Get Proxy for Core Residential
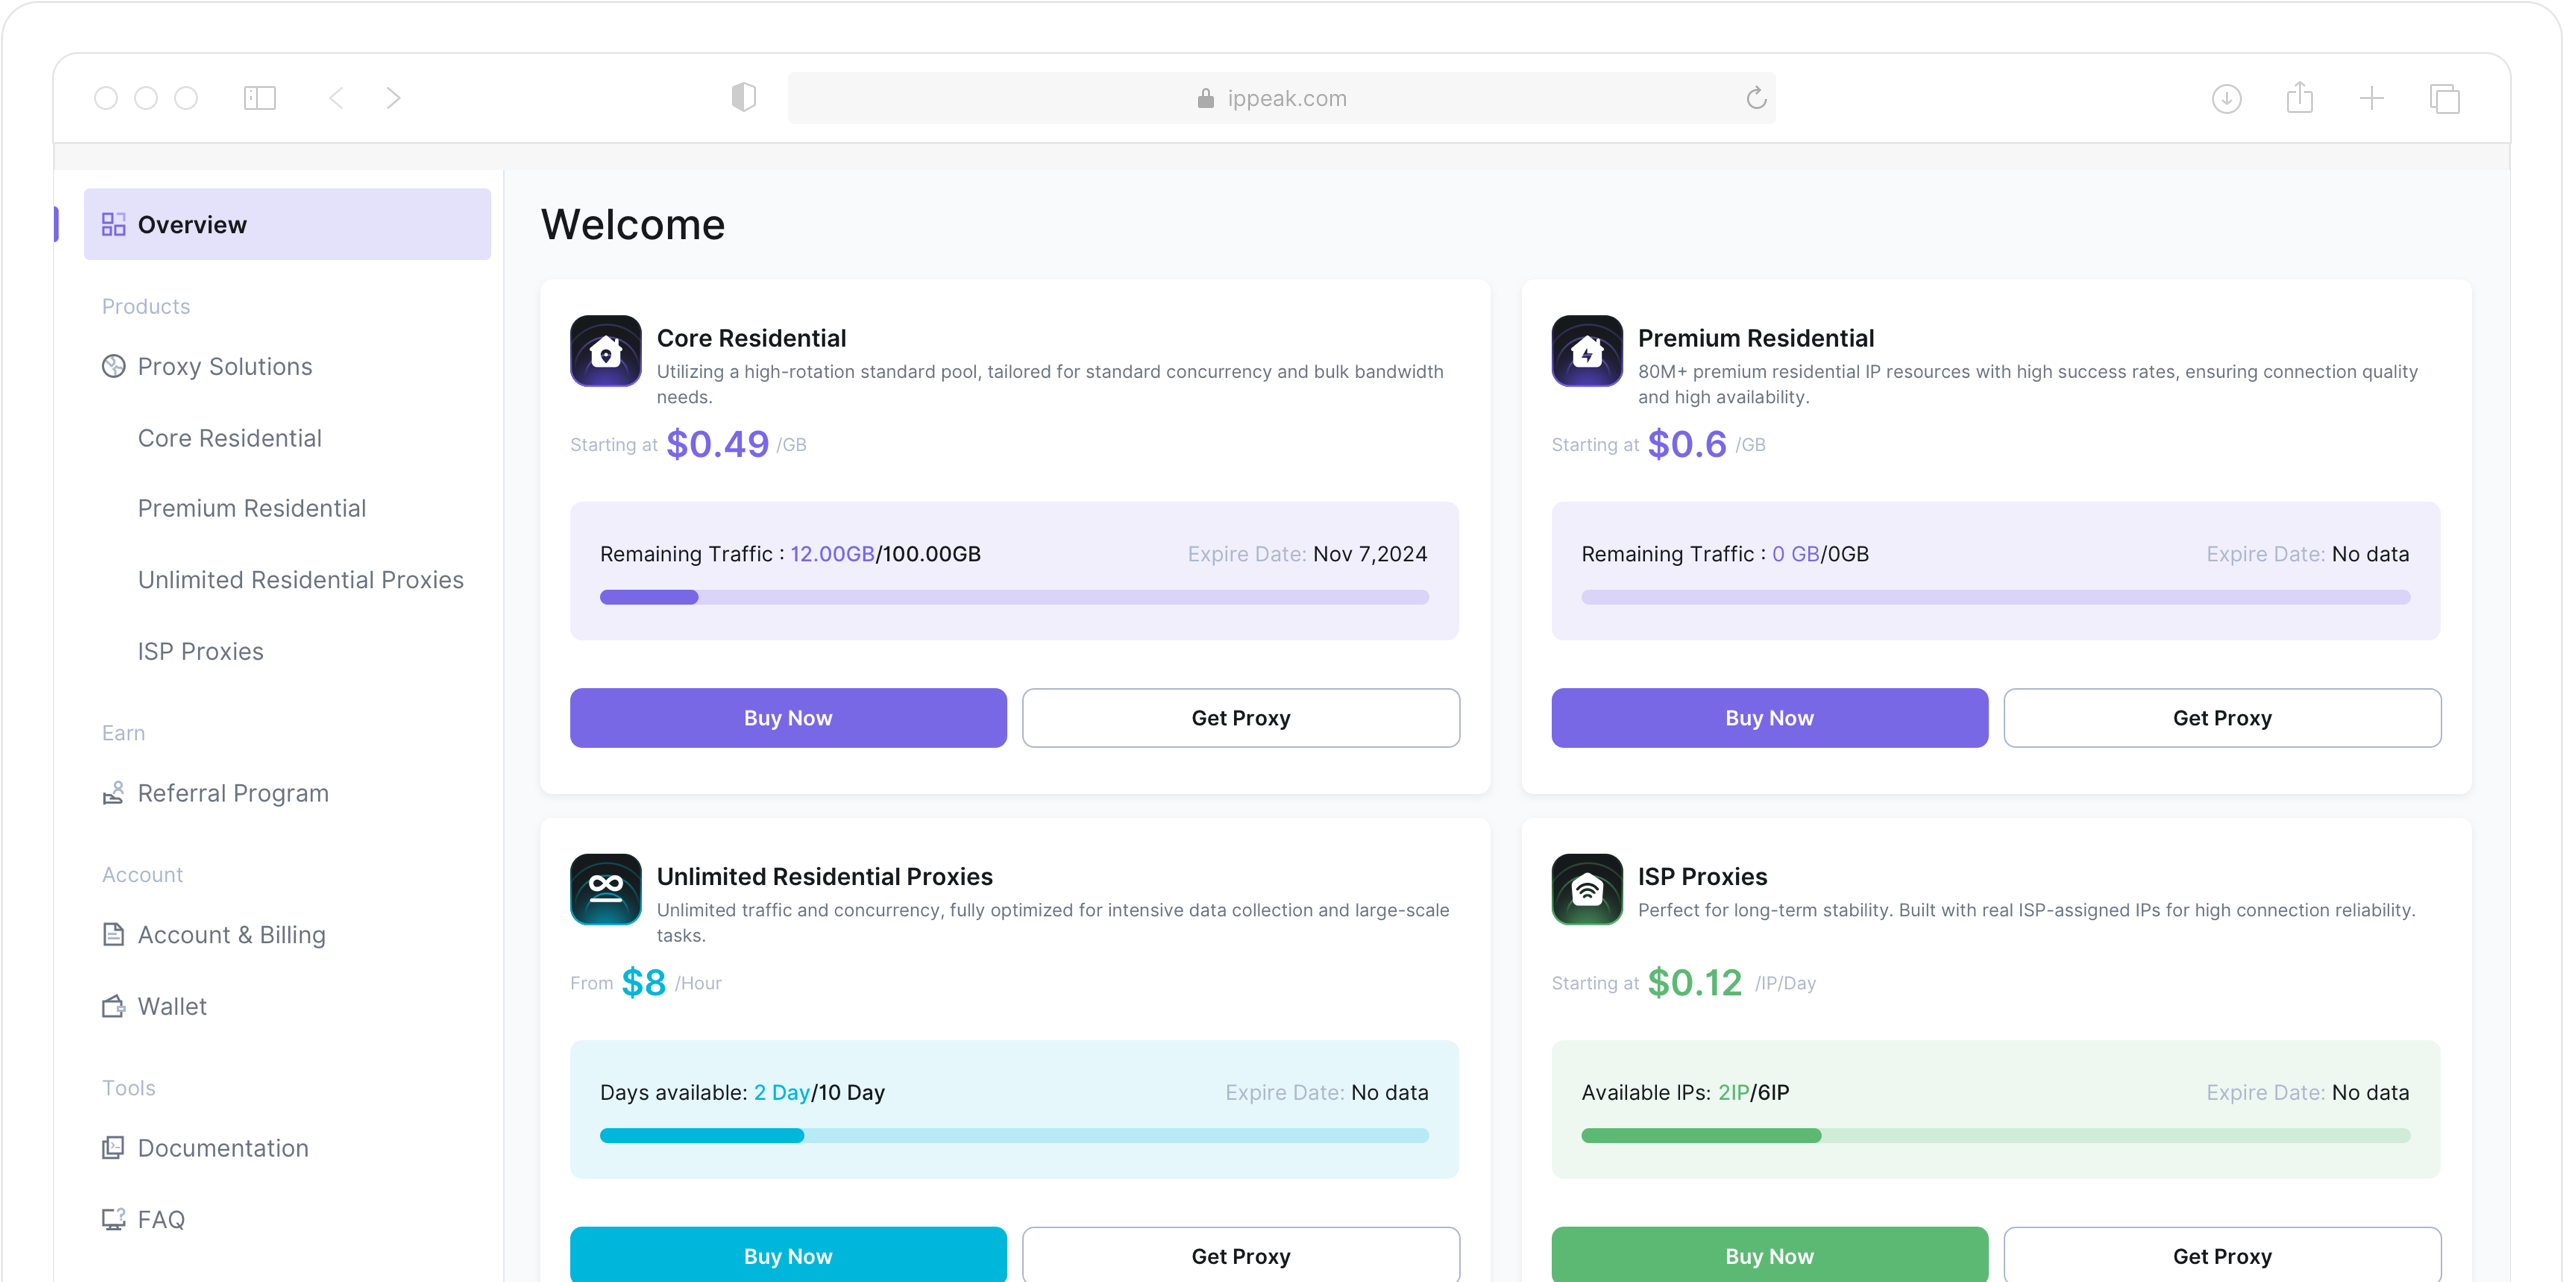2564x1282 pixels. click(1240, 717)
